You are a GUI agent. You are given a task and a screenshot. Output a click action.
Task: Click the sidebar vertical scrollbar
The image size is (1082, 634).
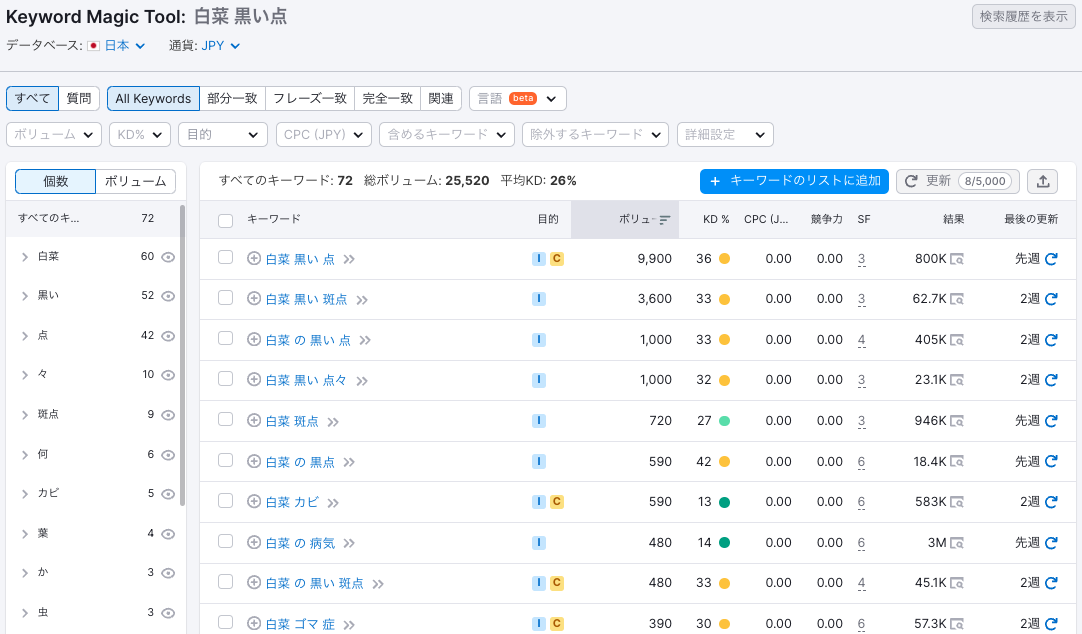tap(182, 355)
